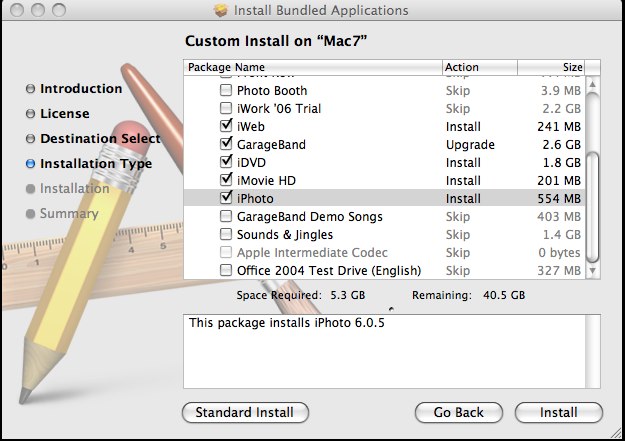Click the Size column header
The height and width of the screenshot is (441, 625).
pos(551,67)
